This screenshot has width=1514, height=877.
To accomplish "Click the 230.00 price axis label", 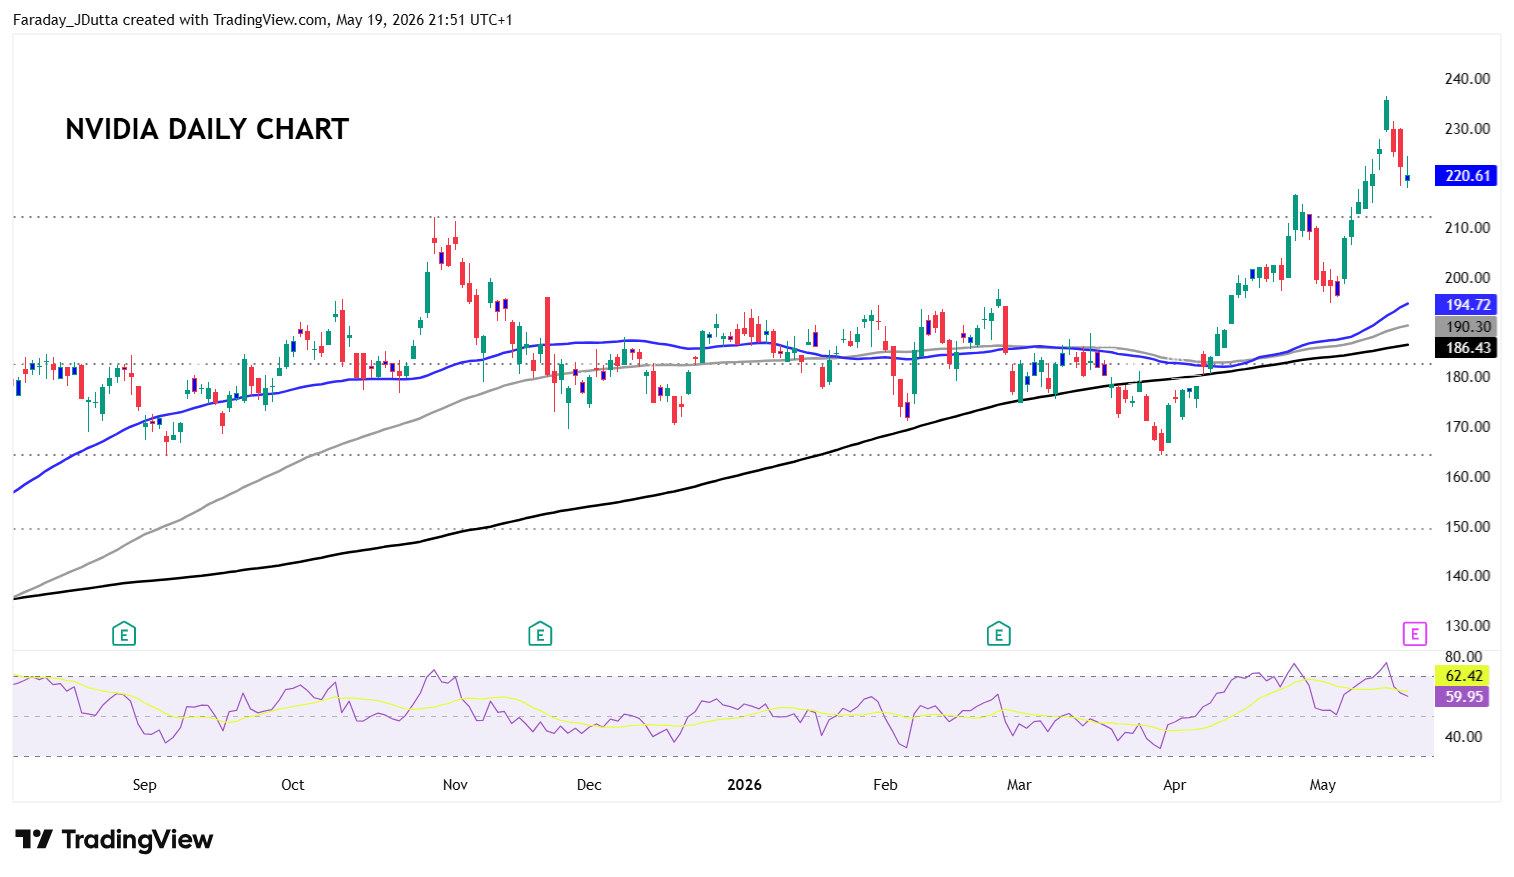I will [1467, 129].
